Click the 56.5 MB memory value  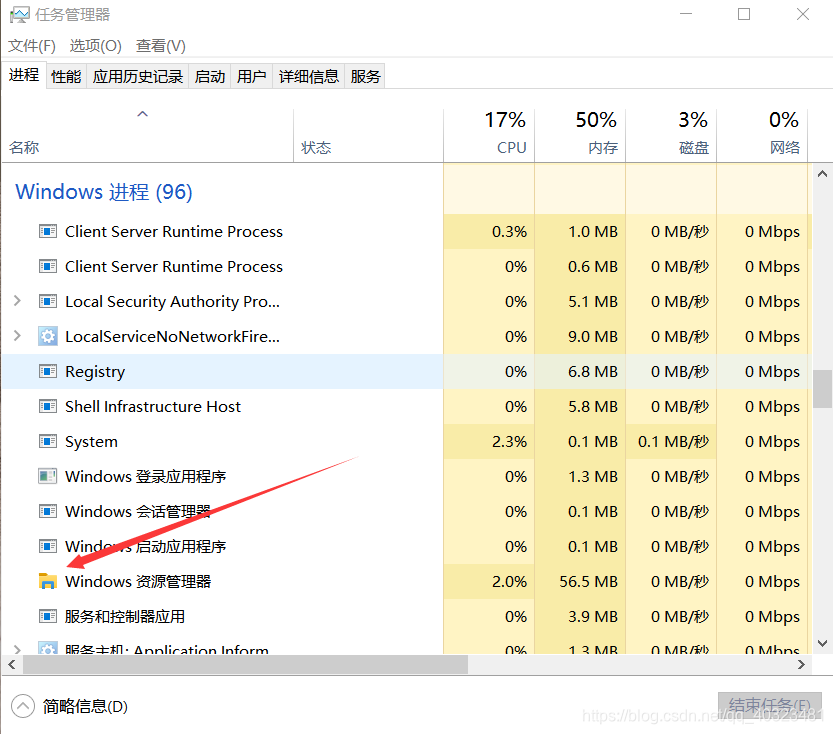(589, 582)
